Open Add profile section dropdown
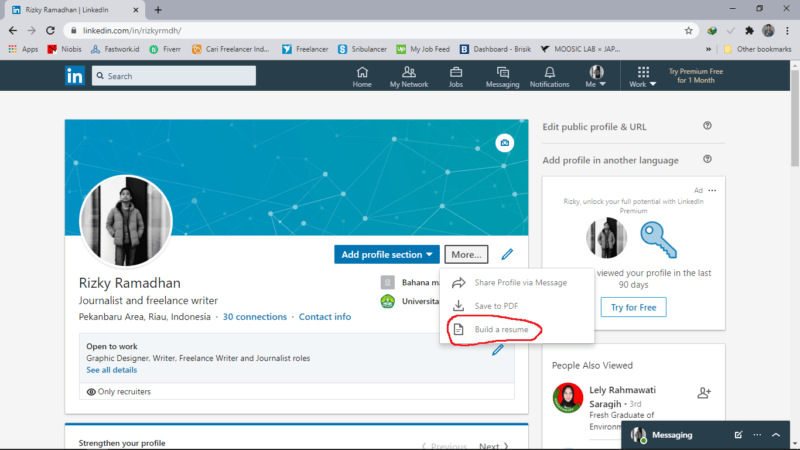Image resolution: width=800 pixels, height=450 pixels. [x=387, y=254]
